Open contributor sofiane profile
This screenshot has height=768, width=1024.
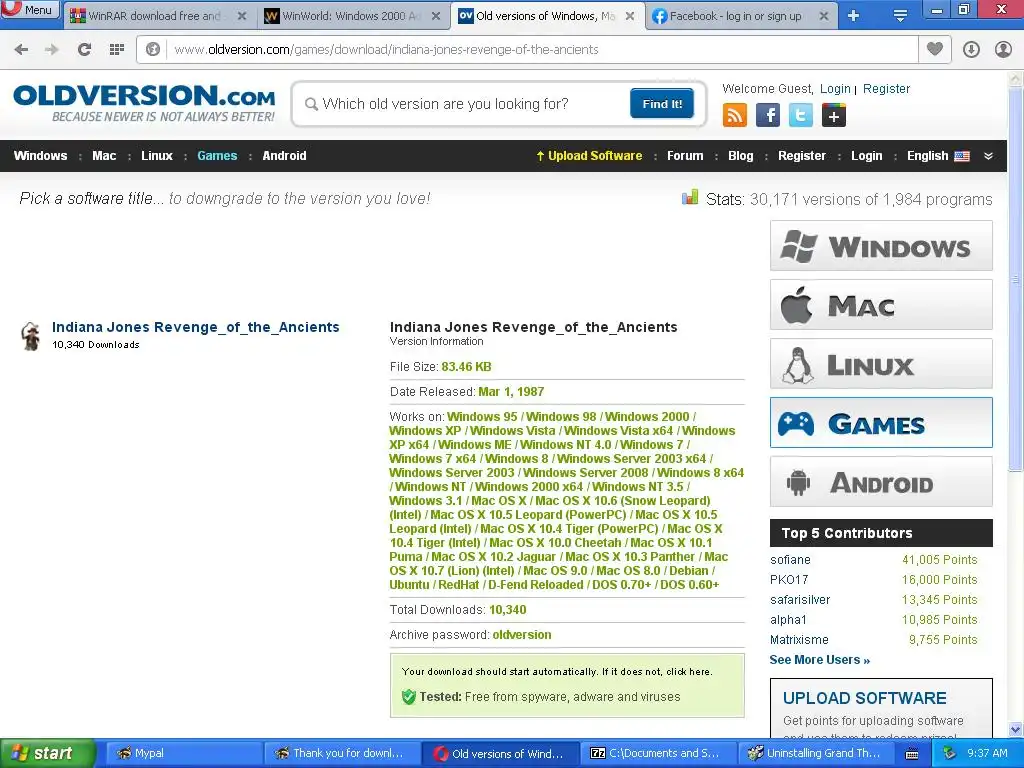coord(790,560)
